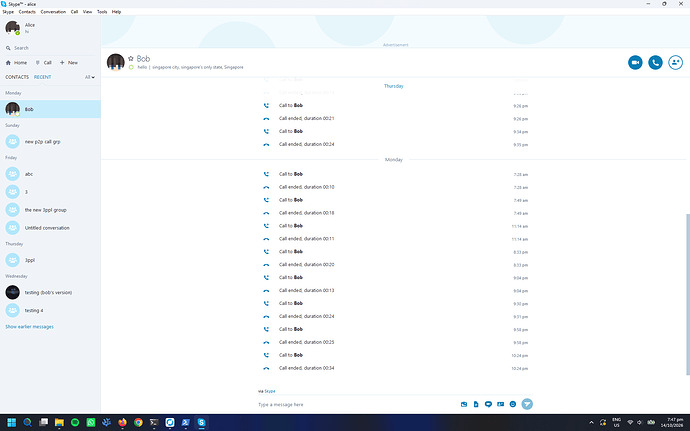This screenshot has height=431, width=690.
Task: Open the Call dial pad
Action: (x=44, y=63)
